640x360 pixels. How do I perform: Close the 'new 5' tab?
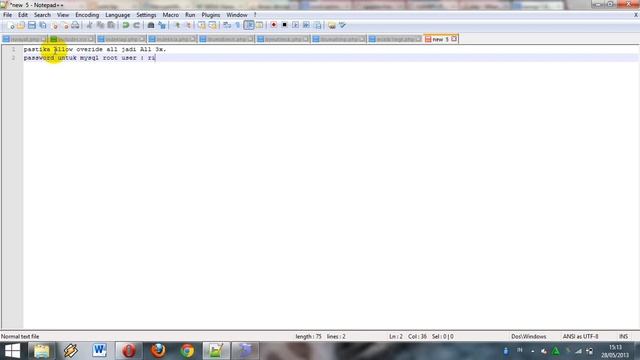click(454, 39)
